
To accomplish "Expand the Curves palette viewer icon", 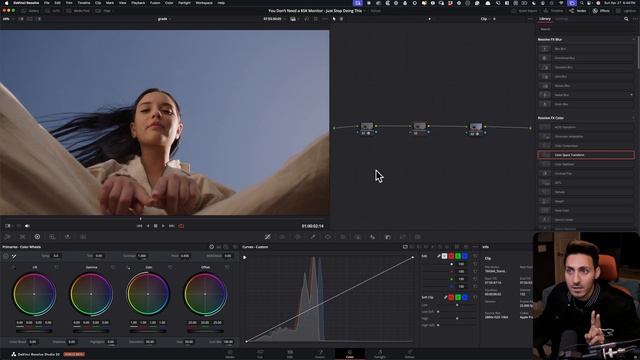I will pyautogui.click(x=405, y=247).
